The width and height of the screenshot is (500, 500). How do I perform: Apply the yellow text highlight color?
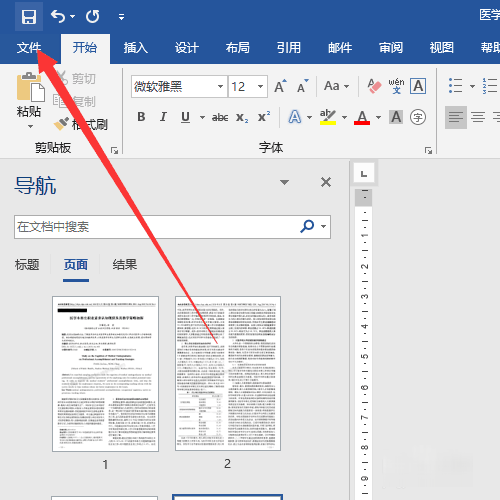point(328,117)
